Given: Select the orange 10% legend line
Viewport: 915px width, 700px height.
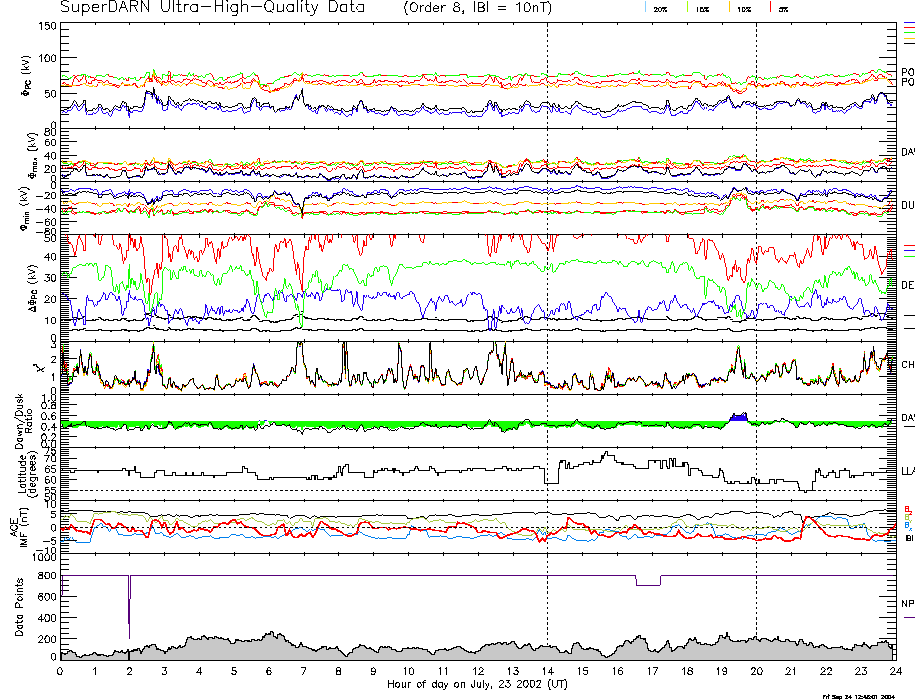Looking at the screenshot, I should coord(729,7).
